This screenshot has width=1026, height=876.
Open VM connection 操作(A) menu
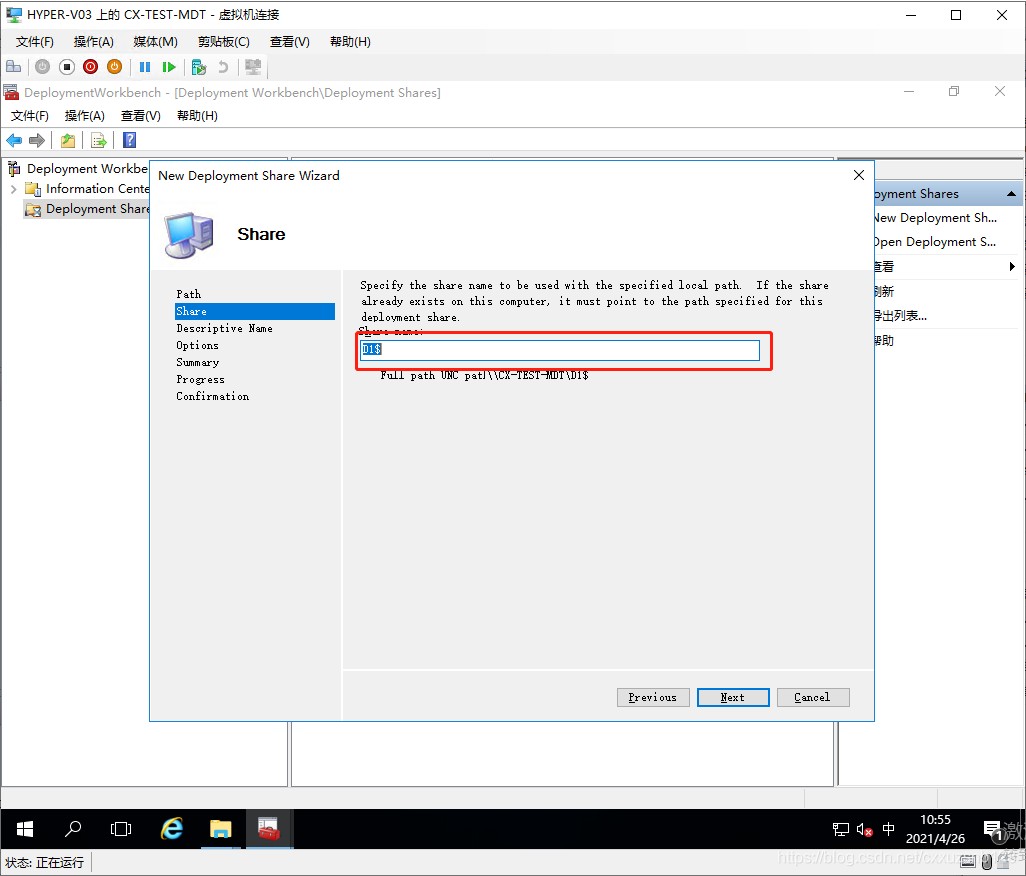click(94, 42)
